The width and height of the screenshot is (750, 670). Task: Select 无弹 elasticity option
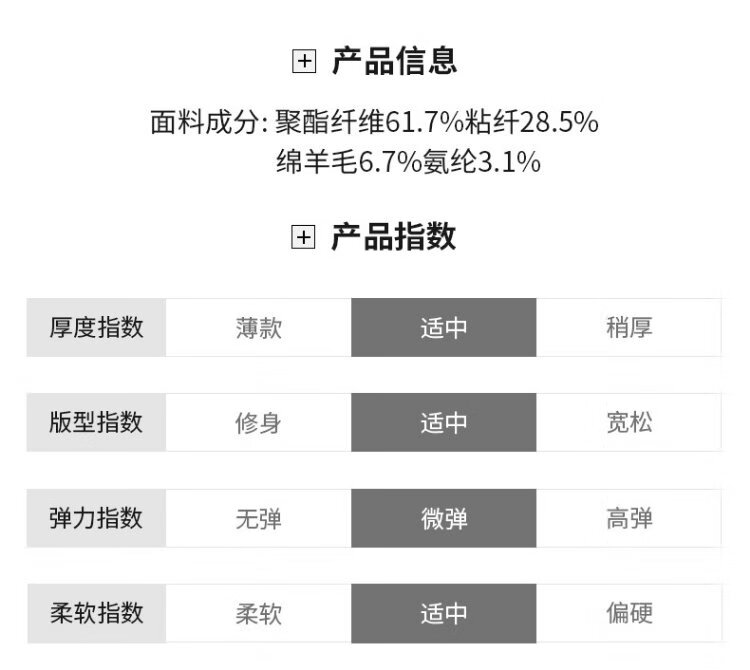click(x=258, y=518)
